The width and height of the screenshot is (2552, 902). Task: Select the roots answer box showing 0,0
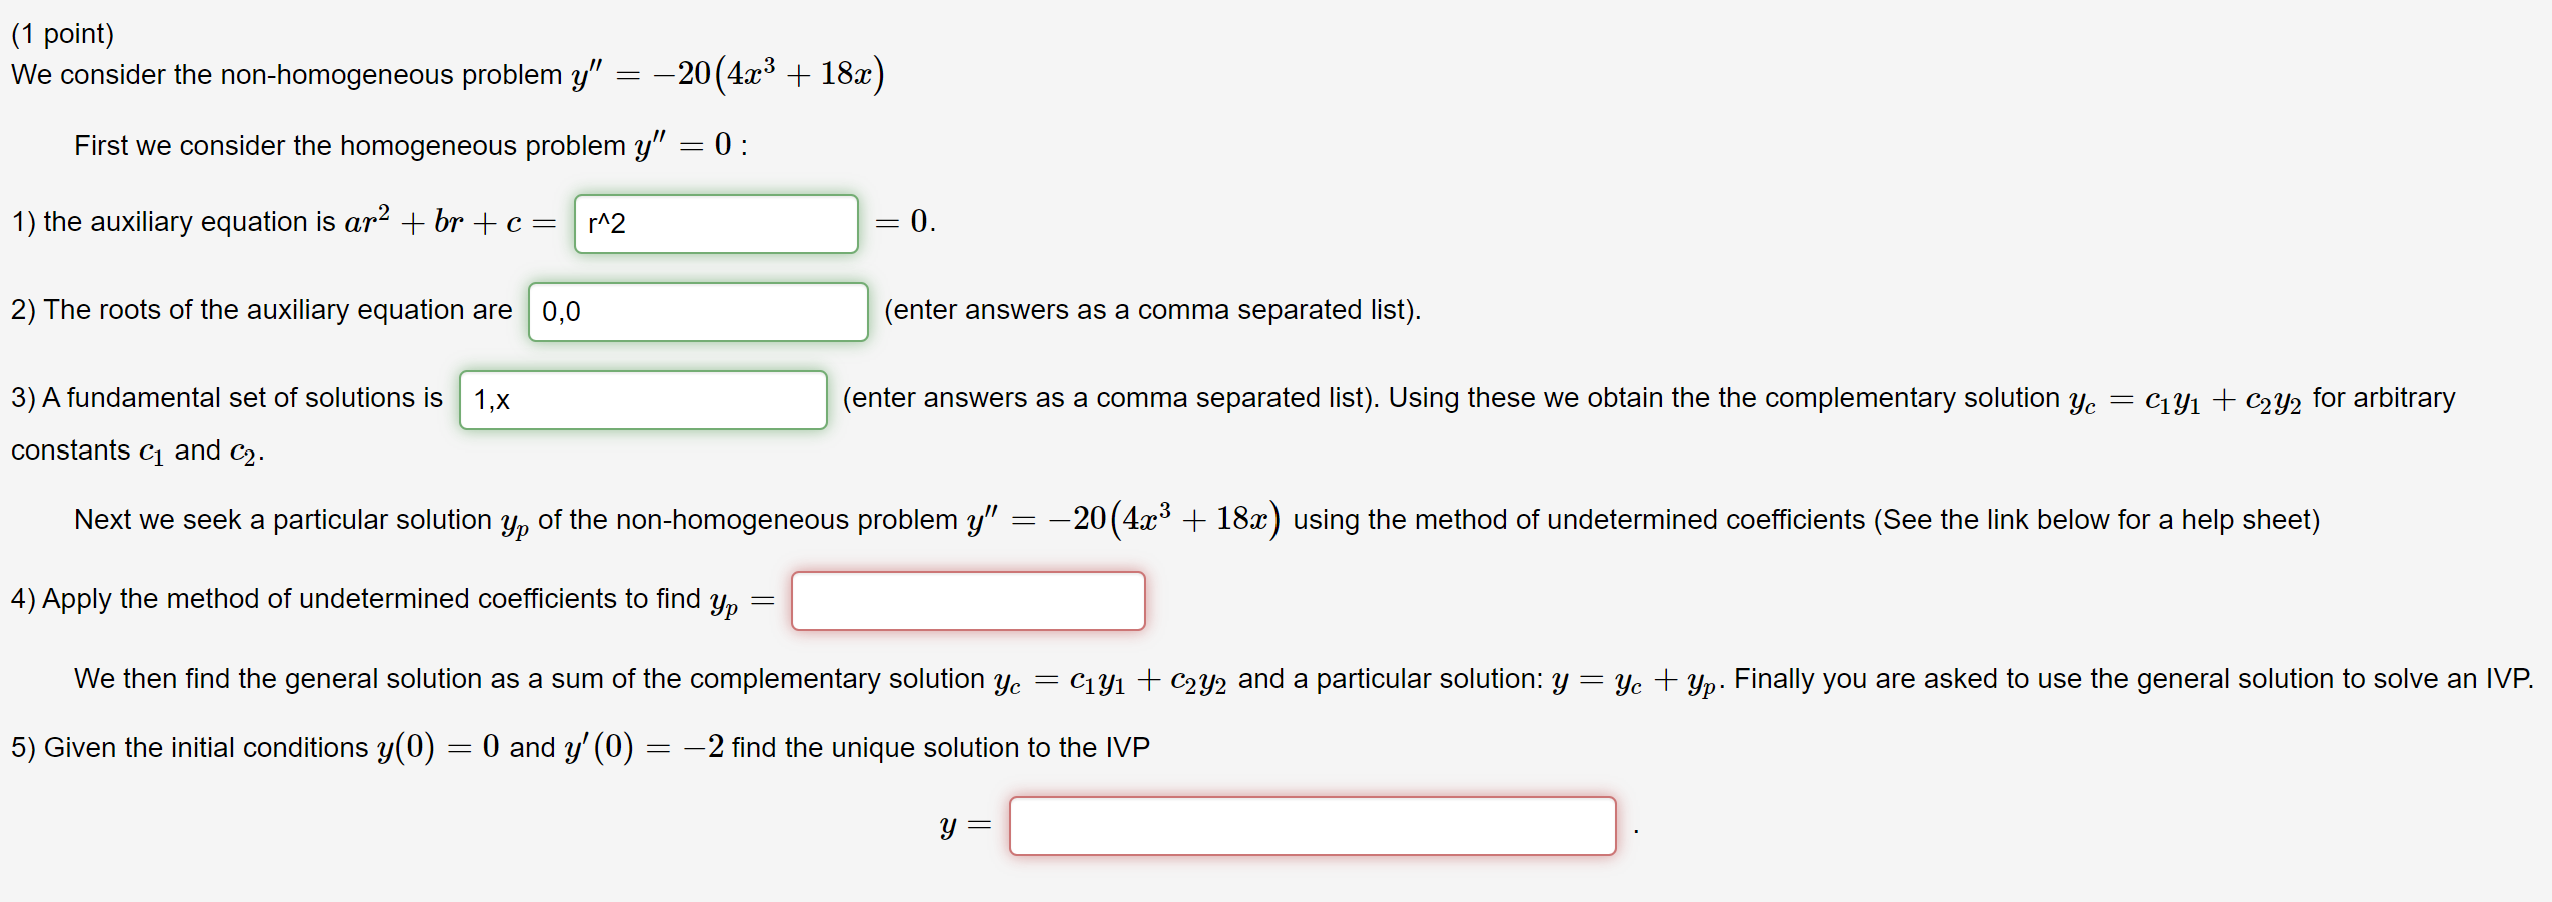point(697,311)
